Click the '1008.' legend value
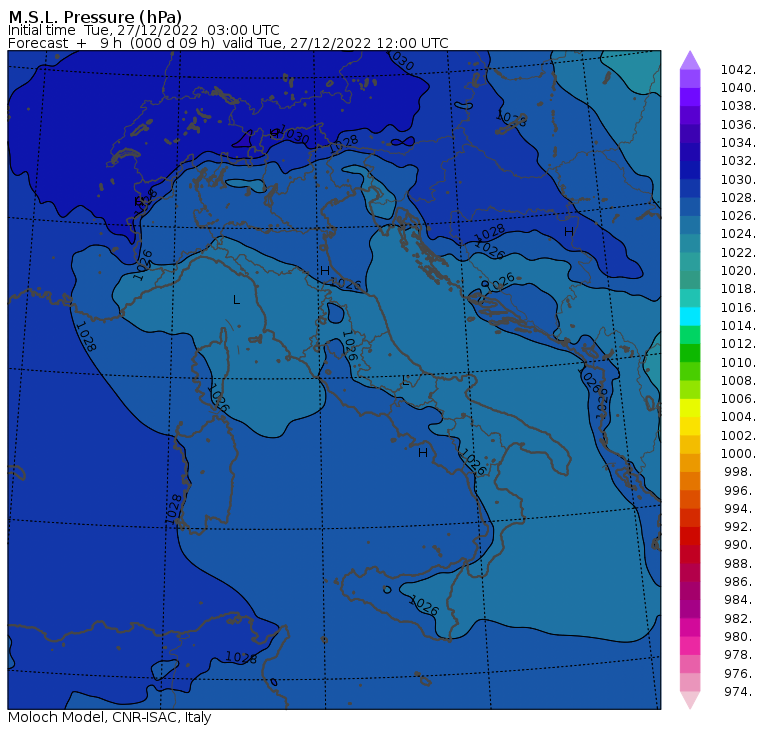 738,381
